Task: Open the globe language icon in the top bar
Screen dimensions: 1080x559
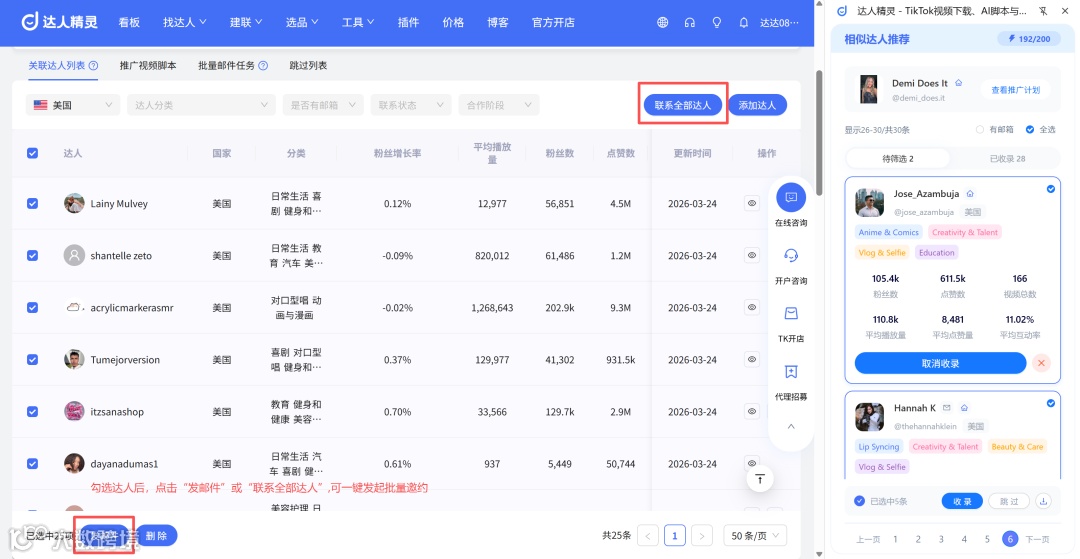Action: 663,22
